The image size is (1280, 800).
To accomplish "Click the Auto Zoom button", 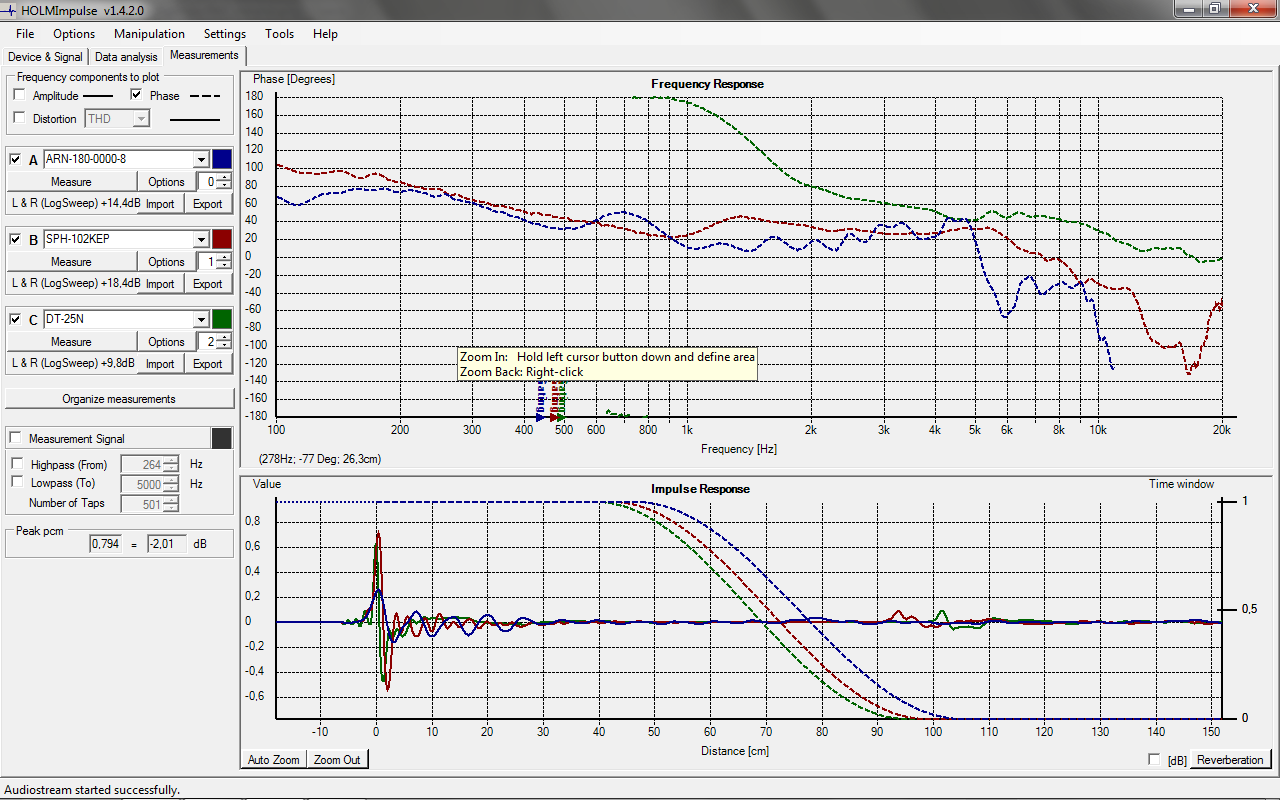I will tap(273, 760).
